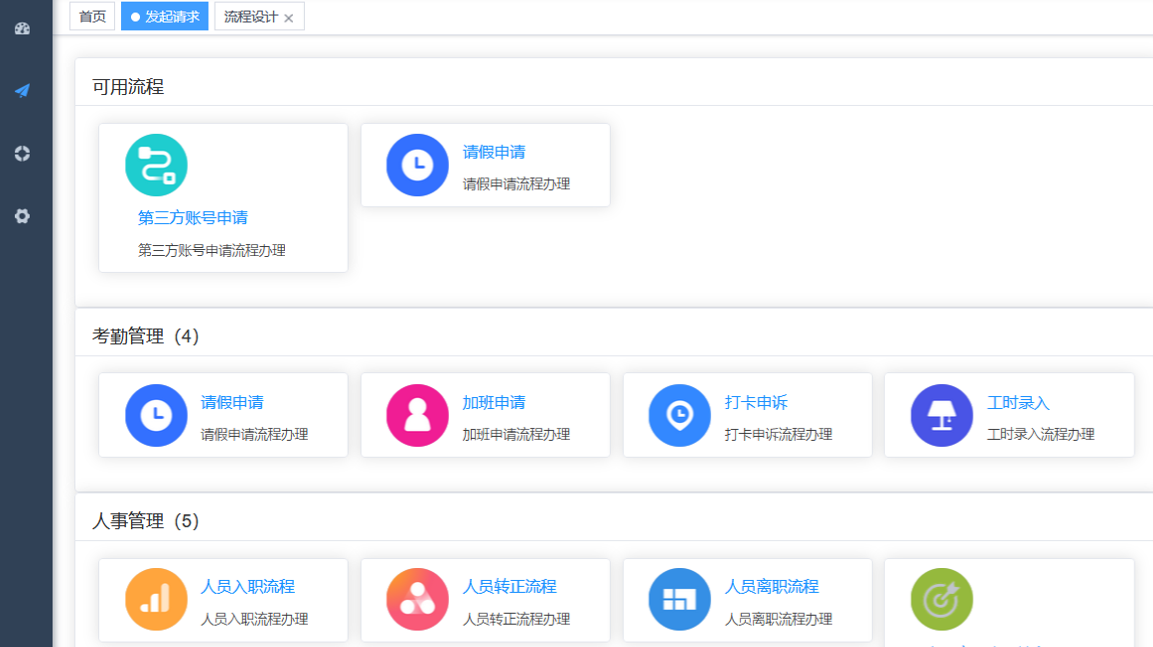Click the 请假申请 card under 可用流程
The image size is (1153, 647).
coord(485,164)
